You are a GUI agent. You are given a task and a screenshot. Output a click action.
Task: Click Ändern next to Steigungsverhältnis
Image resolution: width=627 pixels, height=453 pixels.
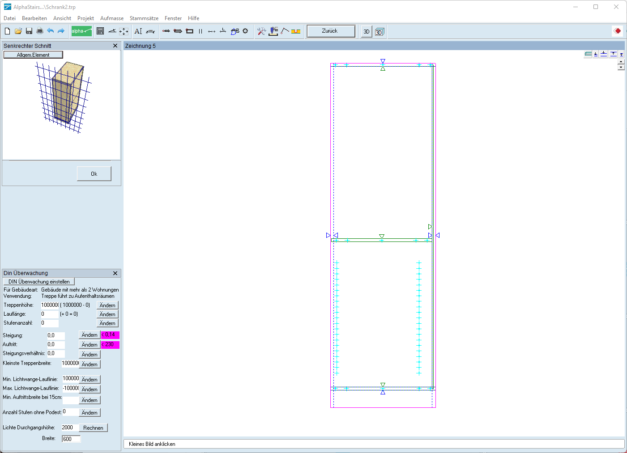tap(89, 354)
